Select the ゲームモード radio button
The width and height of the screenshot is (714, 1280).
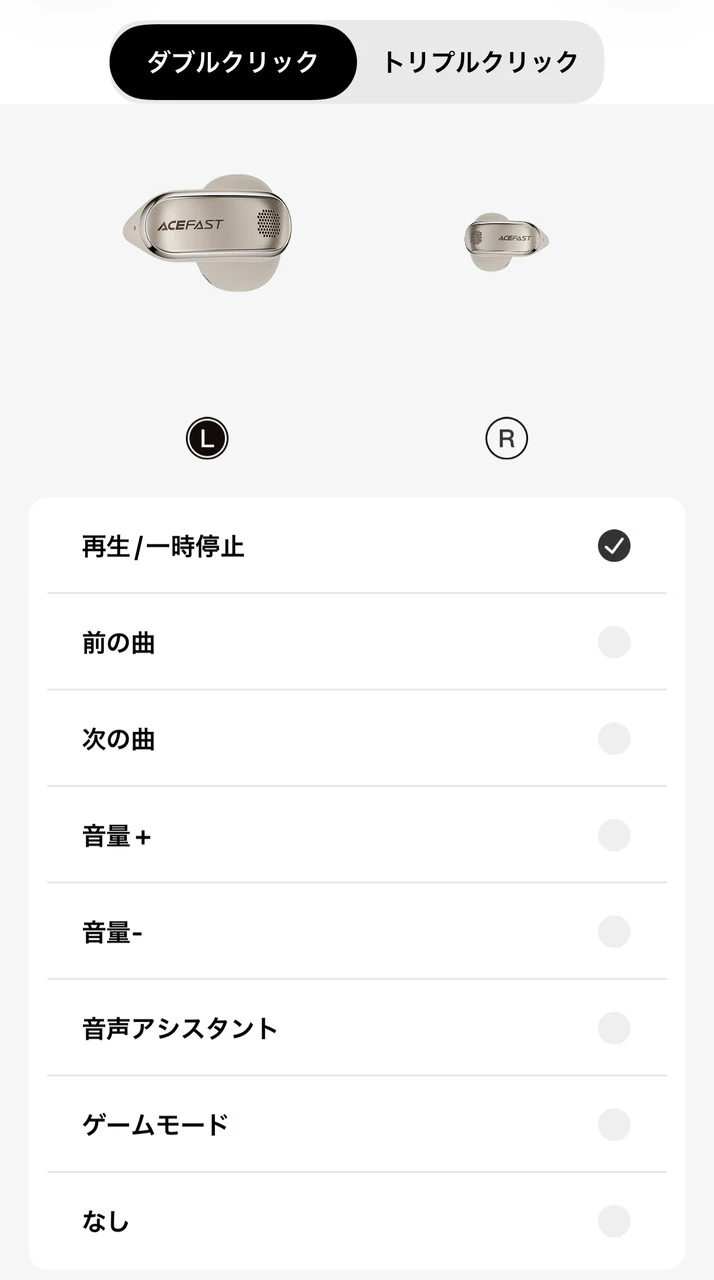coord(614,1125)
